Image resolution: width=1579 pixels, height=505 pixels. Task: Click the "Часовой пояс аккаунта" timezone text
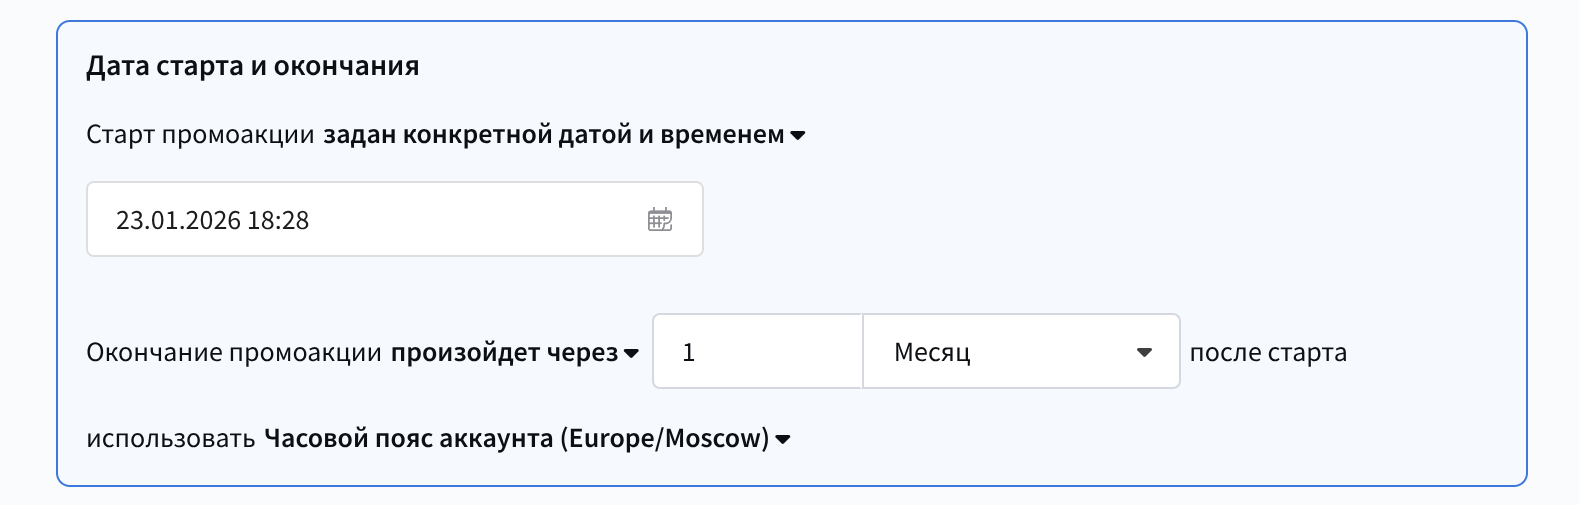(x=408, y=438)
